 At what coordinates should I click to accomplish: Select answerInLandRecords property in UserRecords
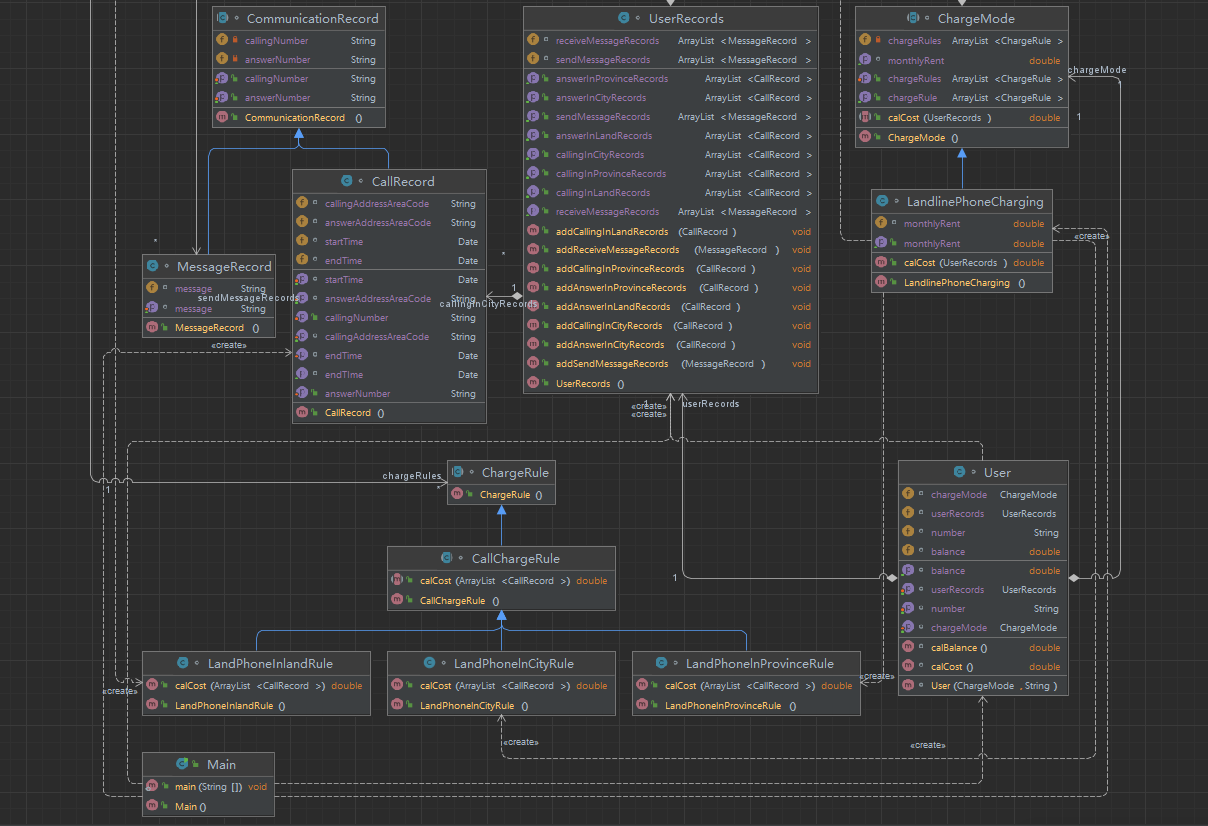[671, 136]
